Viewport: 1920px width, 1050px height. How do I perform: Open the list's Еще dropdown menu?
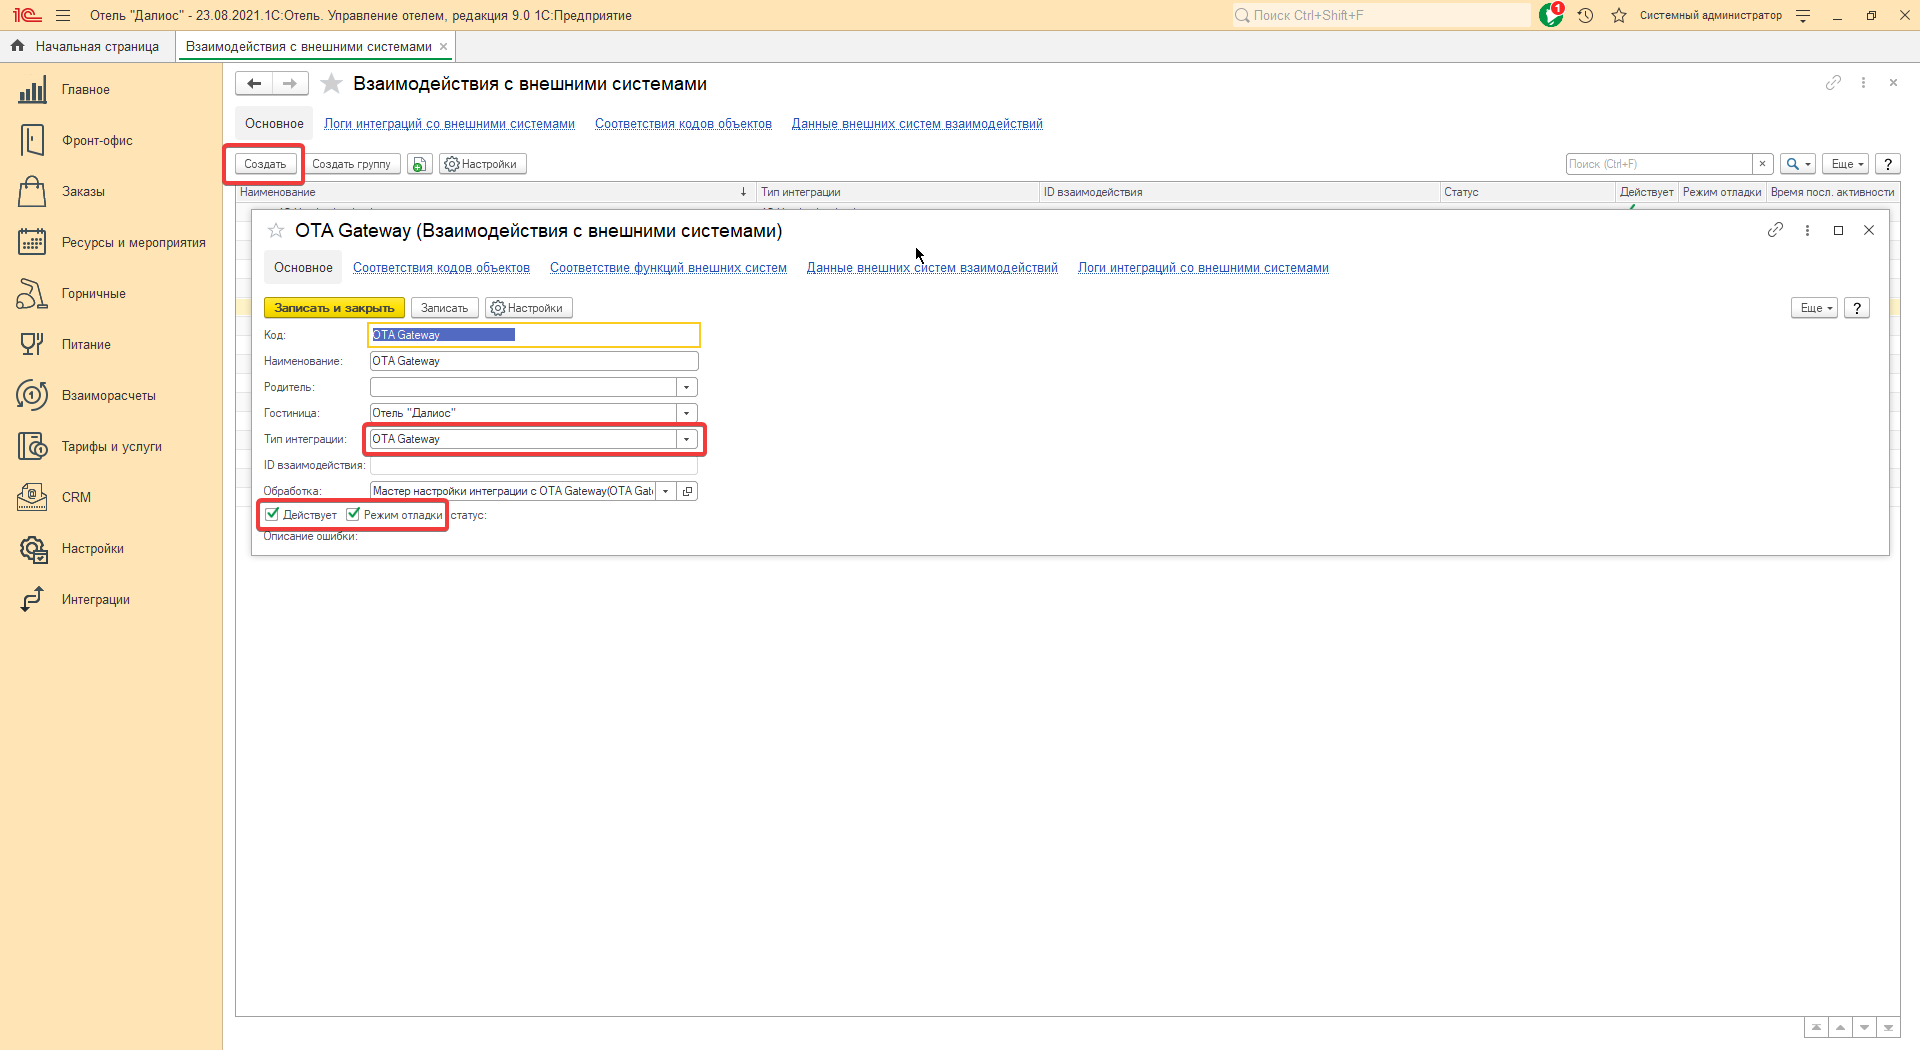1845,164
